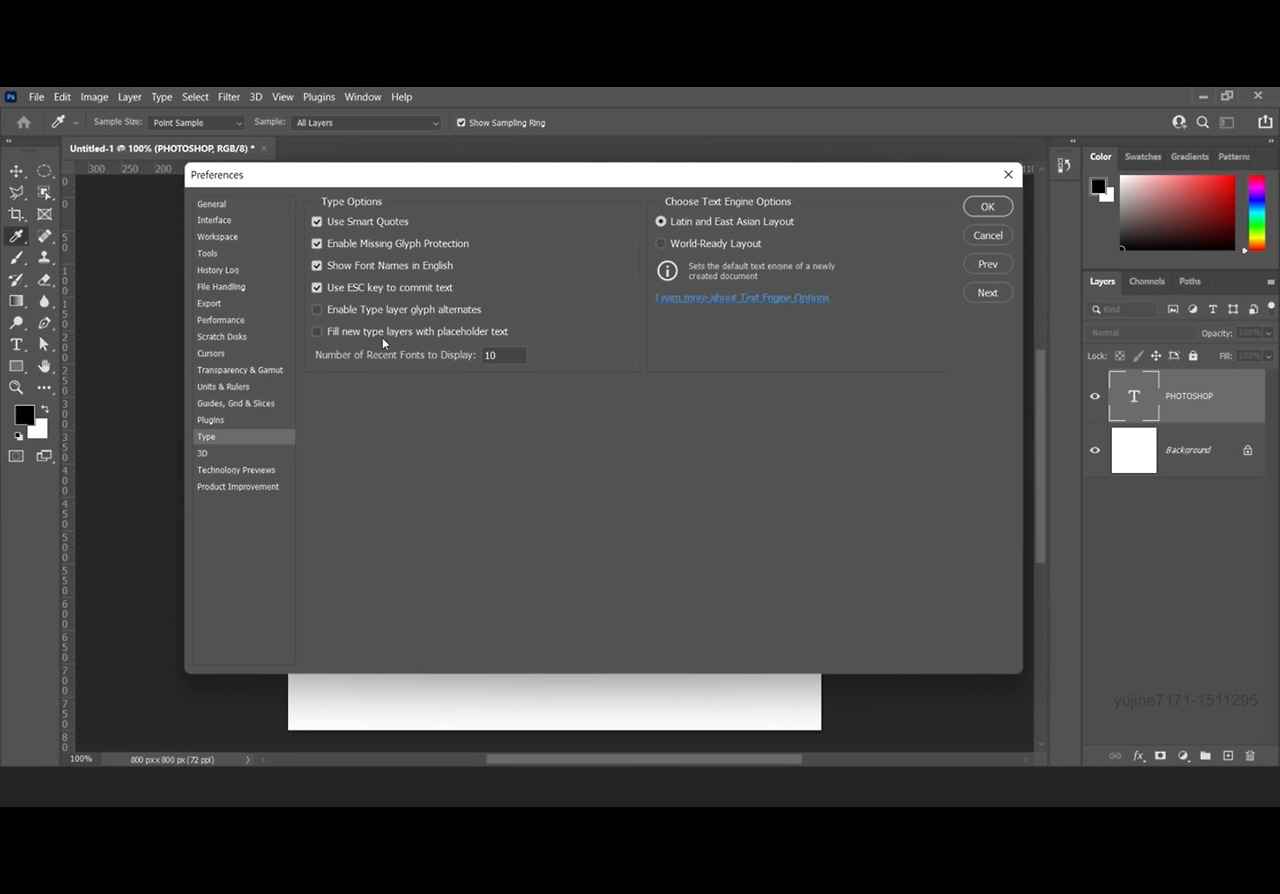The height and width of the screenshot is (894, 1280).
Task: Expand the layer Fill dropdown arrow
Action: (1269, 356)
